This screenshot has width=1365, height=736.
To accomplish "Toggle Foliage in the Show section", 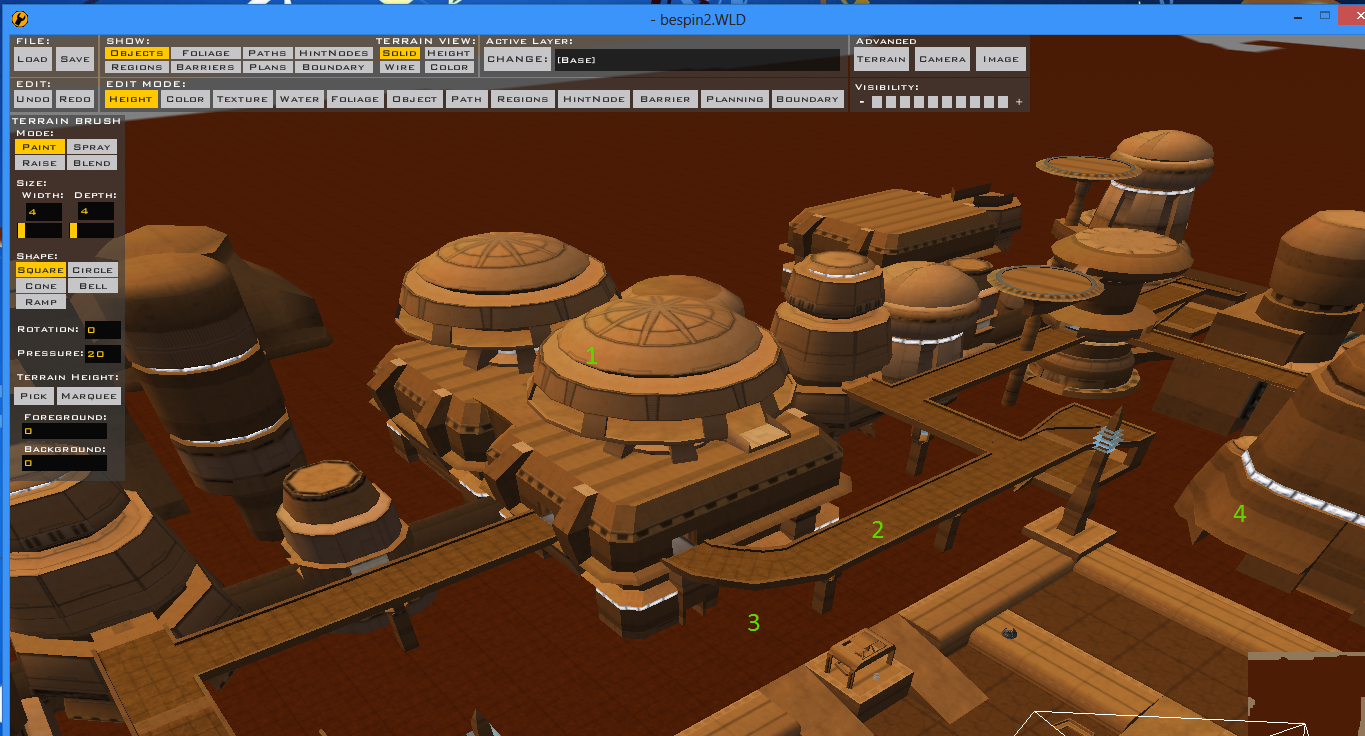I will (205, 53).
